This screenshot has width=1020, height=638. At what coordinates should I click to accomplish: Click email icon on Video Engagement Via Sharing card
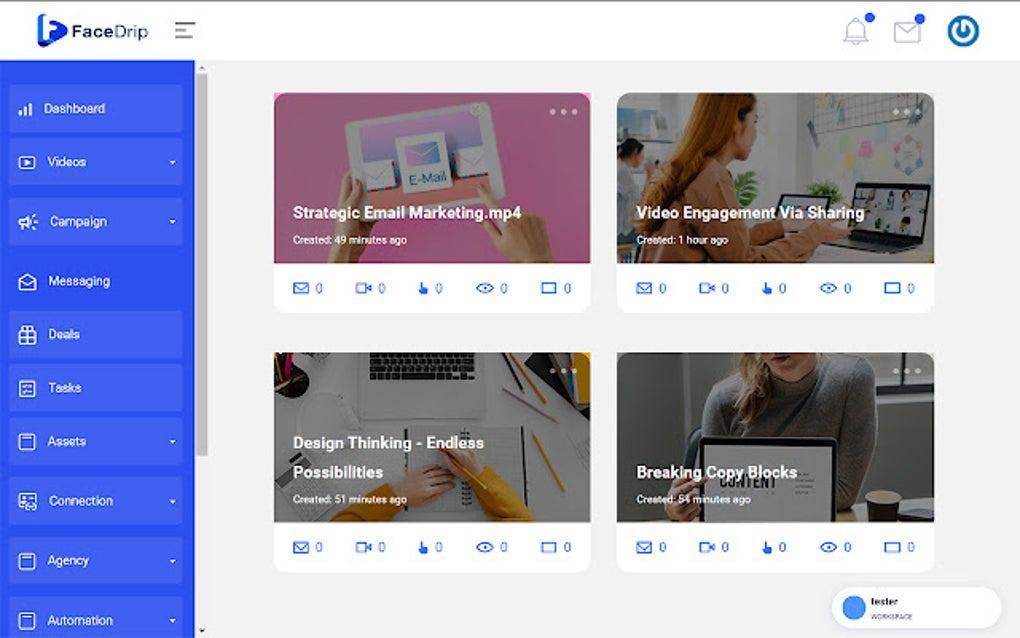tap(644, 288)
